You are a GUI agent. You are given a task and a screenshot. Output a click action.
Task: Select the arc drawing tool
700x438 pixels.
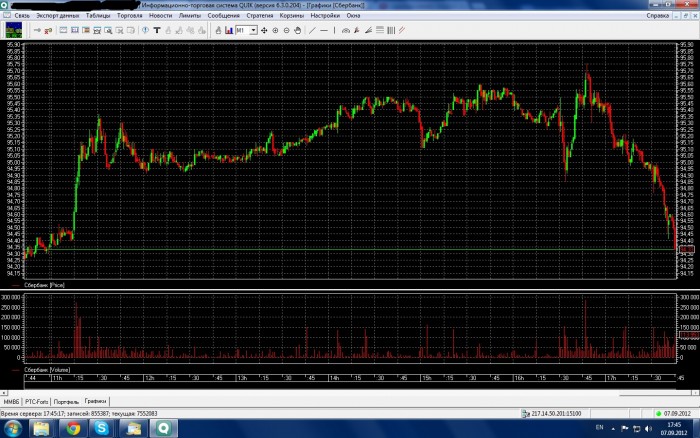tap(346, 30)
